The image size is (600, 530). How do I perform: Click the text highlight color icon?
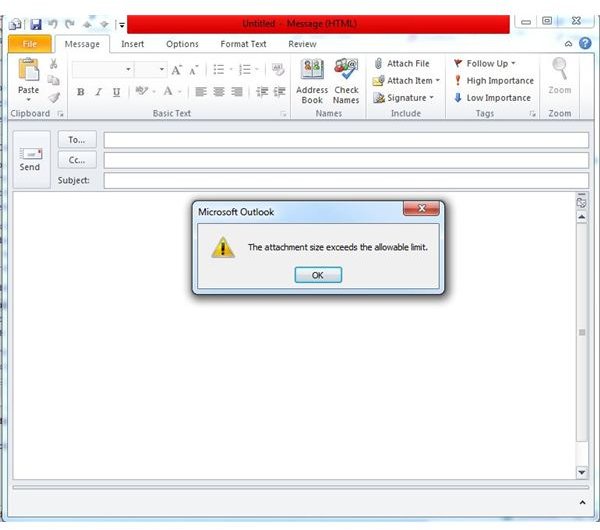pos(141,91)
